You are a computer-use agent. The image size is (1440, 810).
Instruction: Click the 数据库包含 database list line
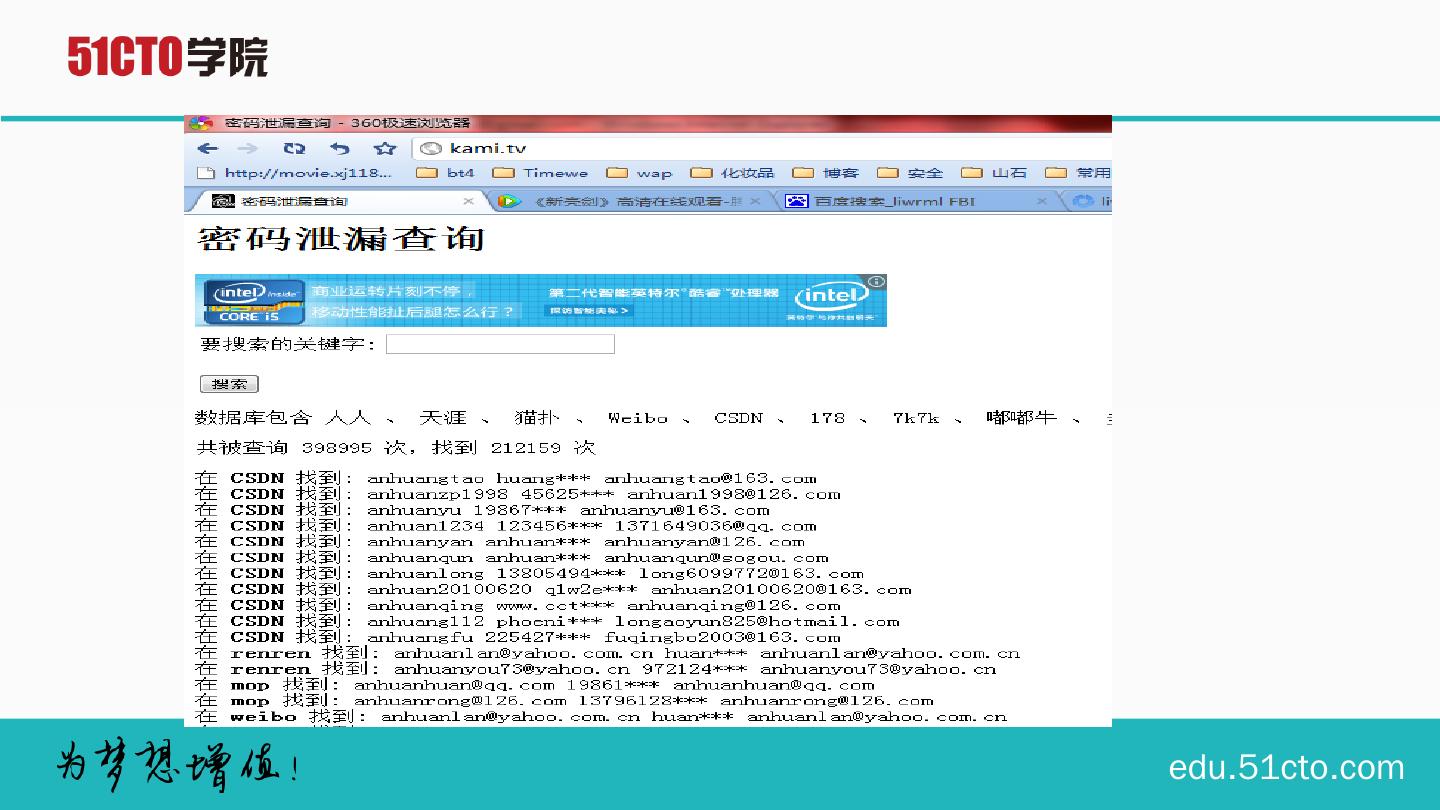tap(653, 418)
